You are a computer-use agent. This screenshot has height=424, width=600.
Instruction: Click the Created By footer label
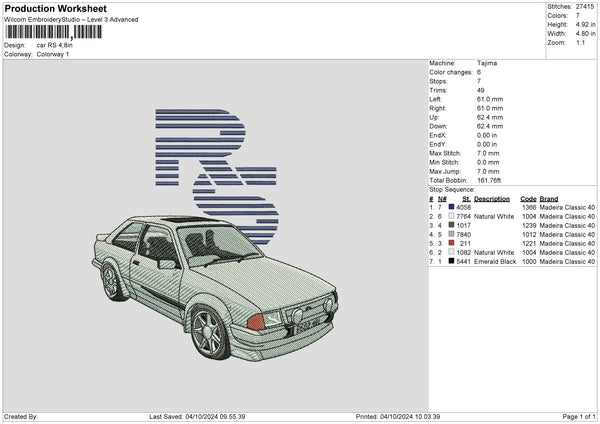[21, 417]
